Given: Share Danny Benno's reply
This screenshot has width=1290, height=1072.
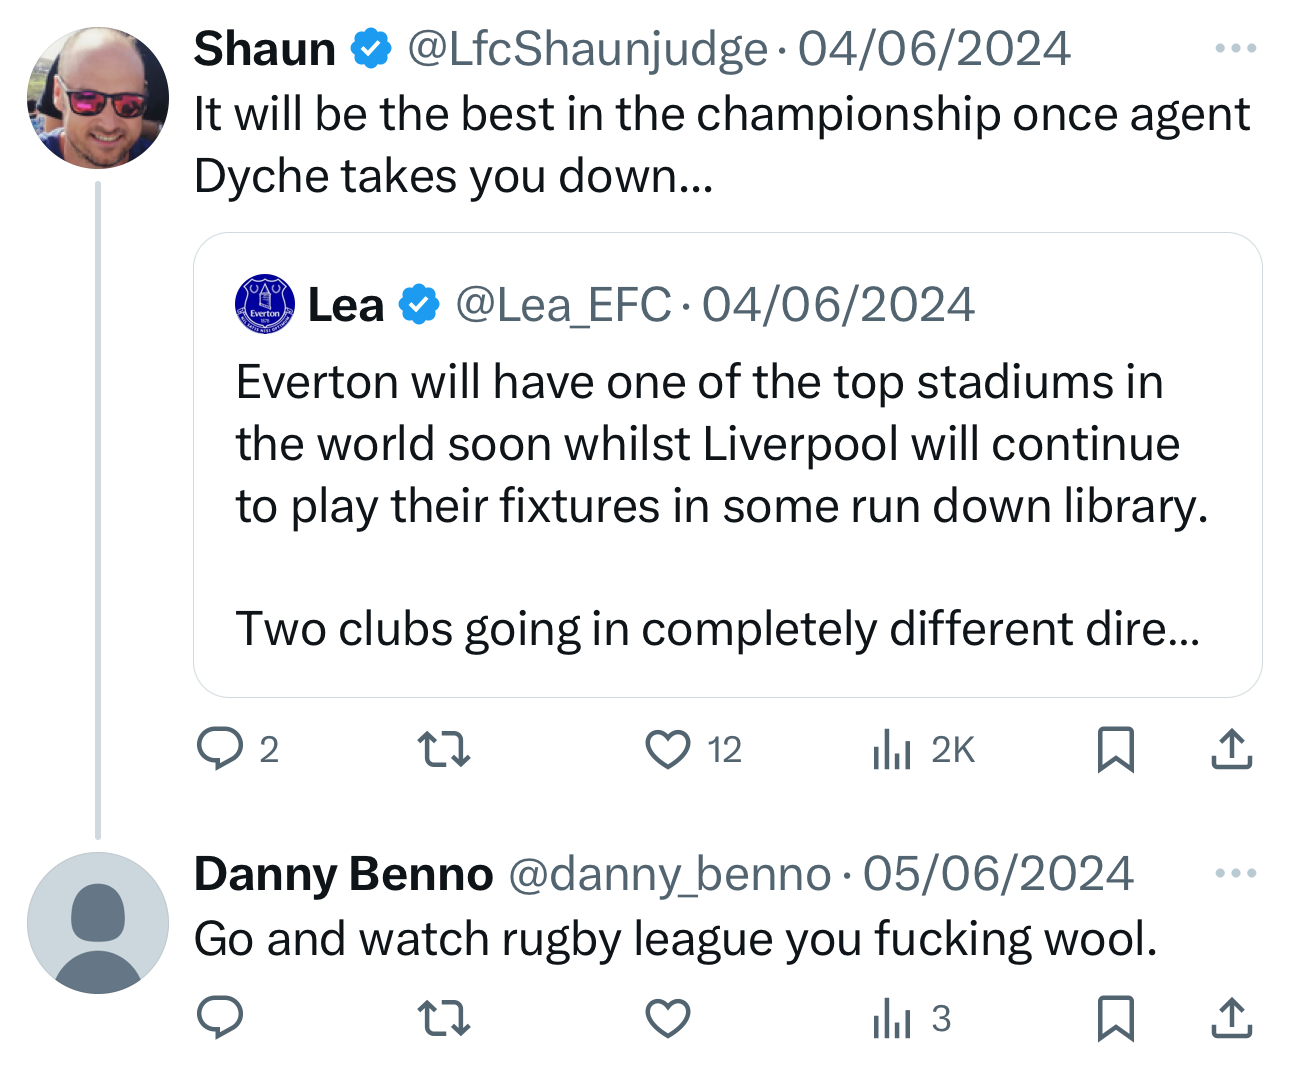Looking at the screenshot, I should pos(1231,1018).
